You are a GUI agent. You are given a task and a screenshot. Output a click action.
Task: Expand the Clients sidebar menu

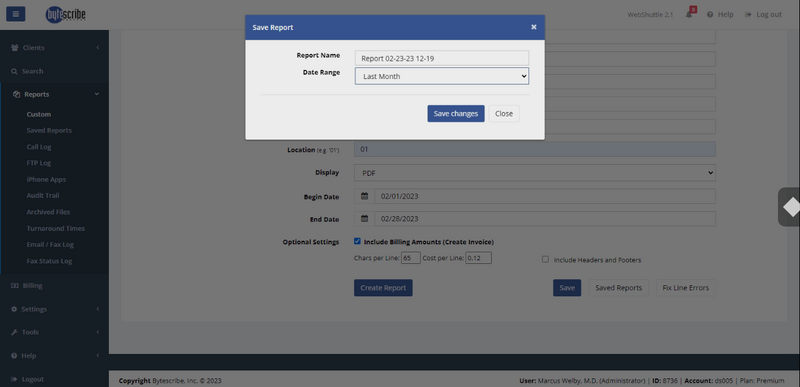(x=54, y=47)
